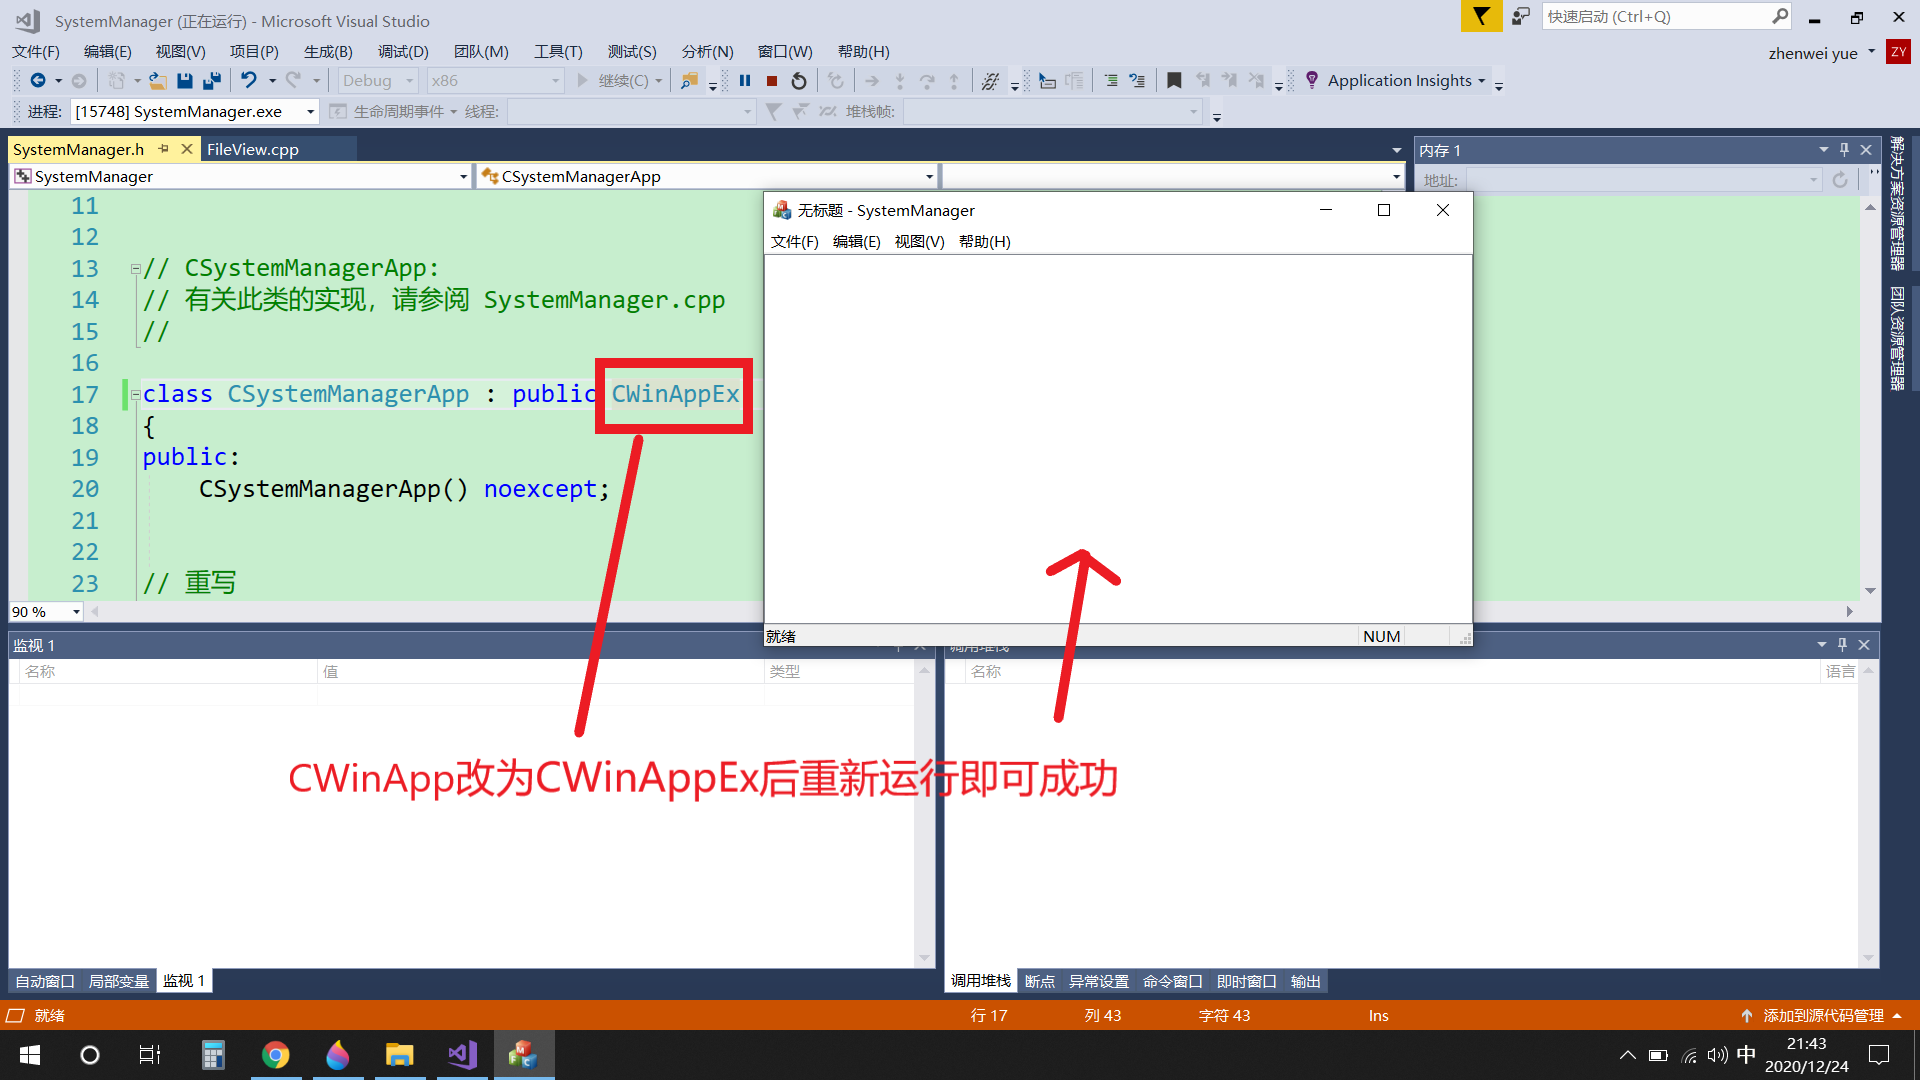The image size is (1920, 1080).
Task: Stop debugging with red square icon
Action: [772, 81]
